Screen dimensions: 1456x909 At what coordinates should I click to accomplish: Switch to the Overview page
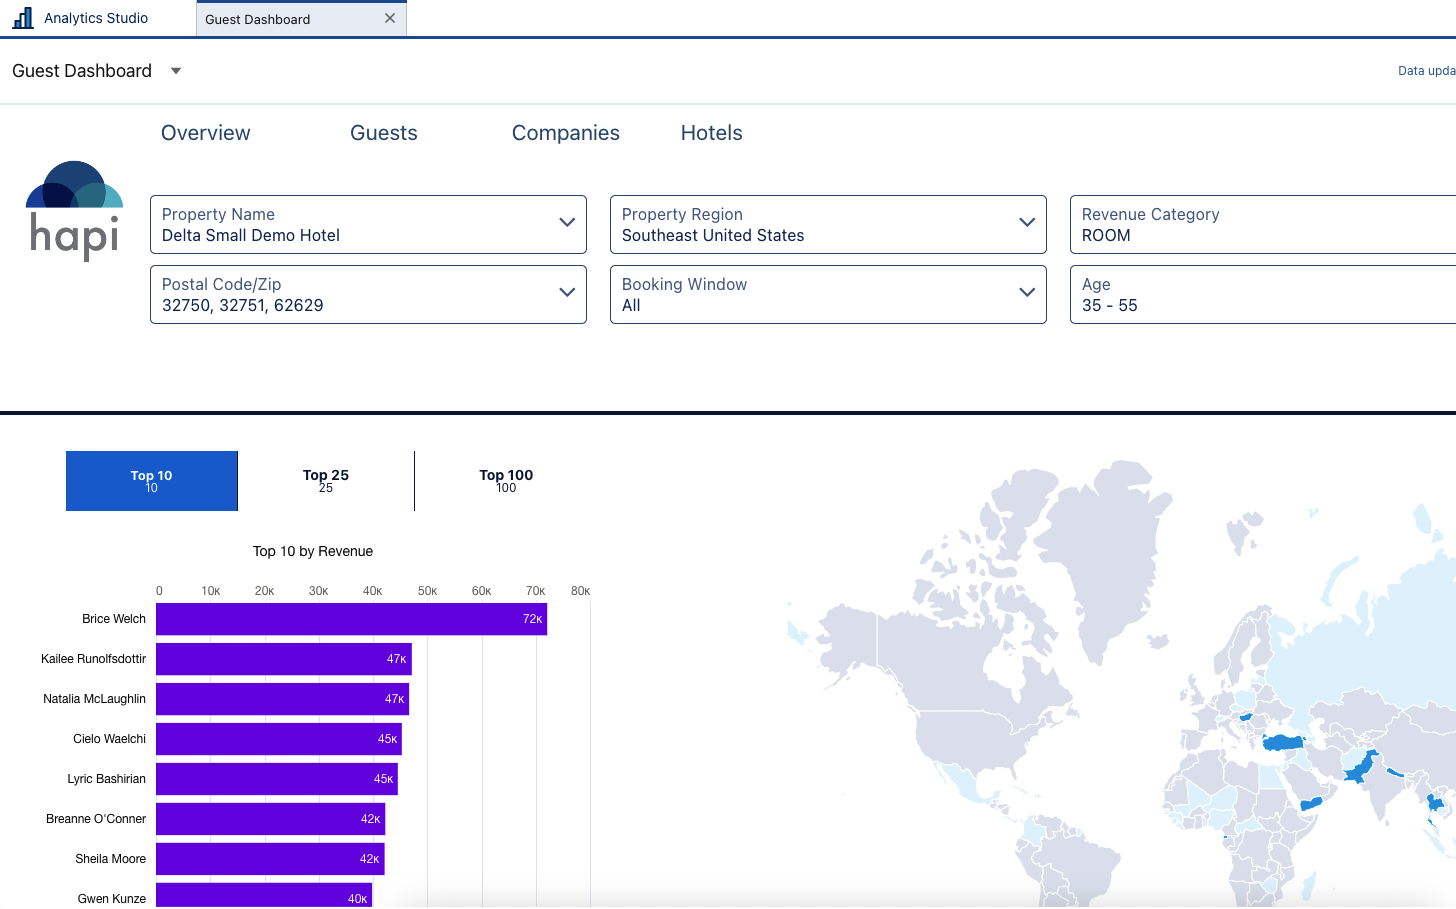click(x=205, y=133)
